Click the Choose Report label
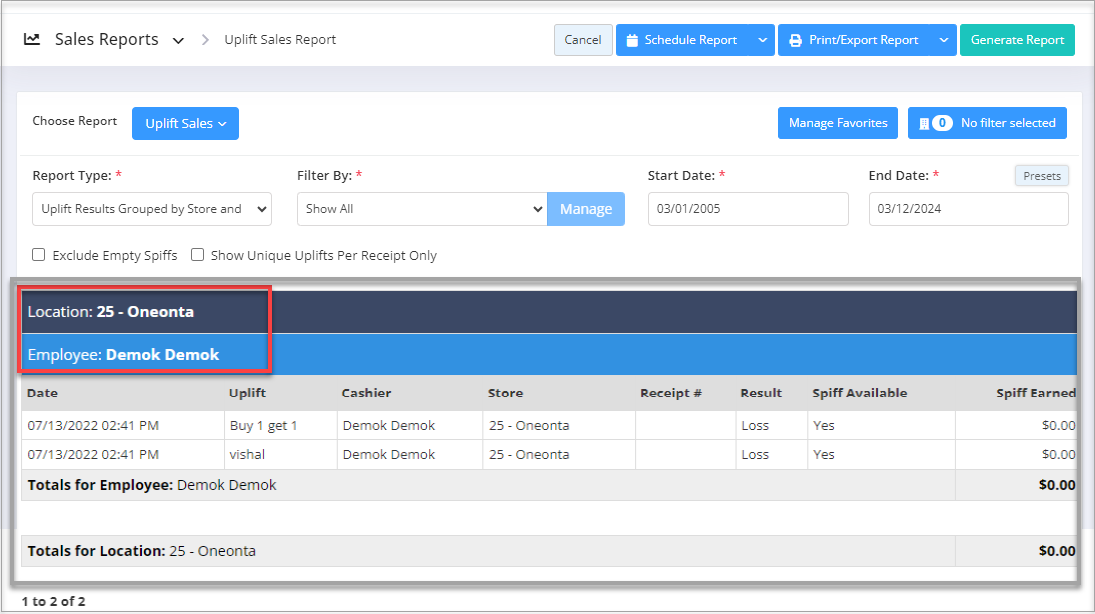The image size is (1095, 614). (x=75, y=121)
